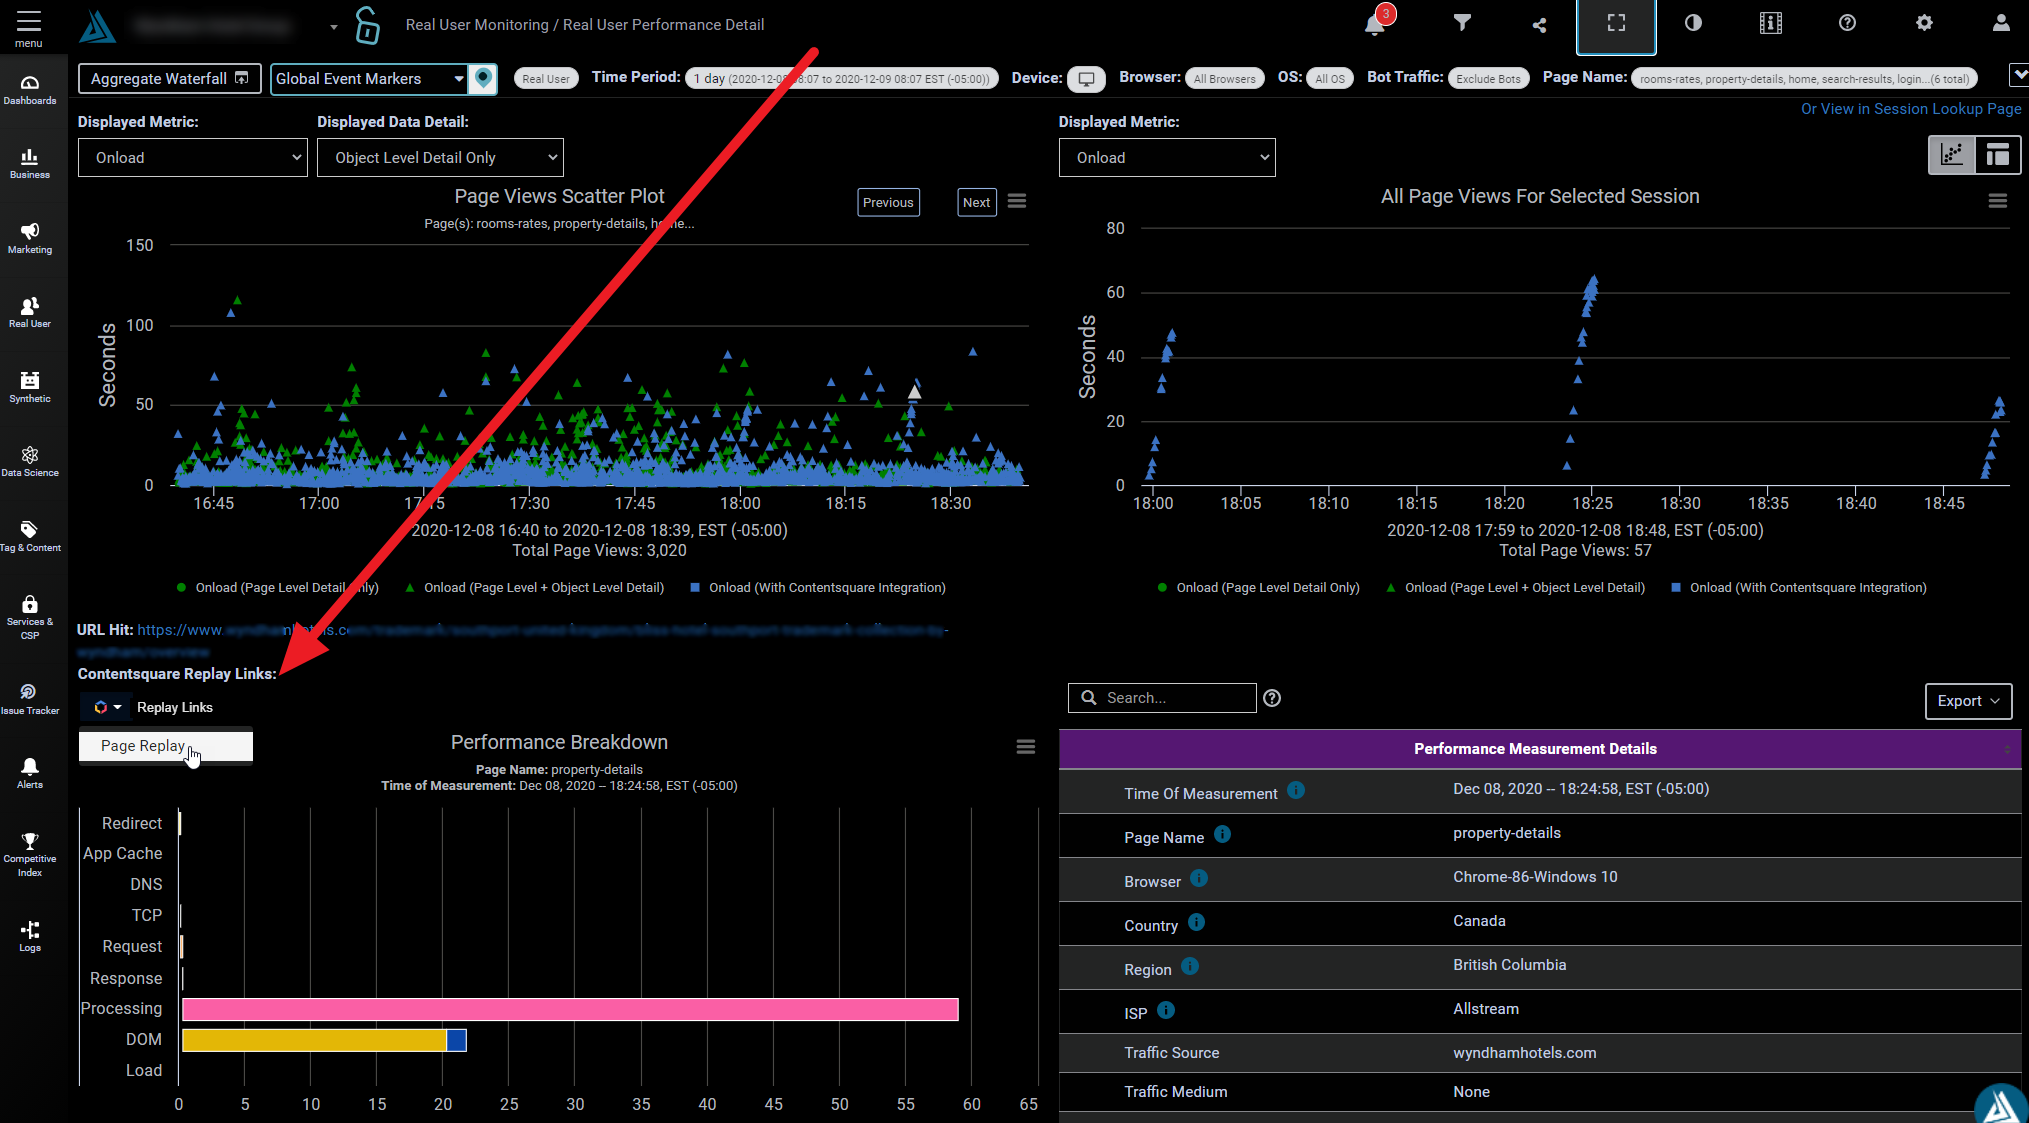Toggle fullscreen mode icon
Viewport: 2029px width, 1123px height.
[1616, 23]
